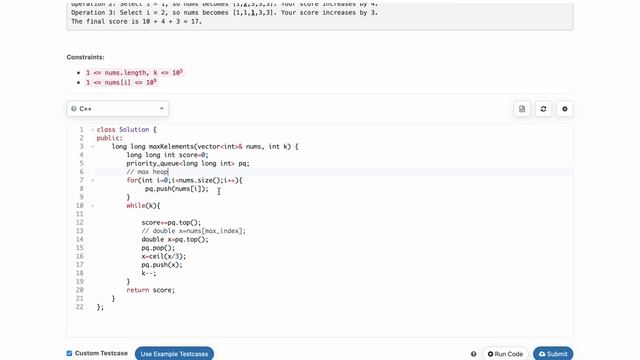Click 'pq.push(nums[i]);' code line
Viewport: 640px width, 360px height.
pos(177,189)
